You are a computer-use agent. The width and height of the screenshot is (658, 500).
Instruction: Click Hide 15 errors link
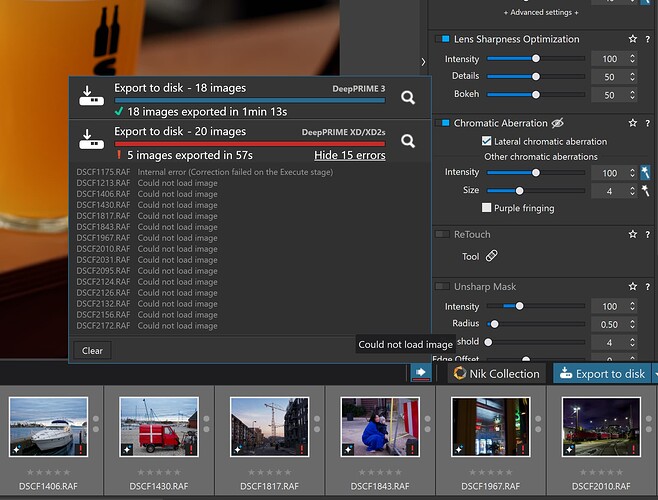click(x=349, y=155)
